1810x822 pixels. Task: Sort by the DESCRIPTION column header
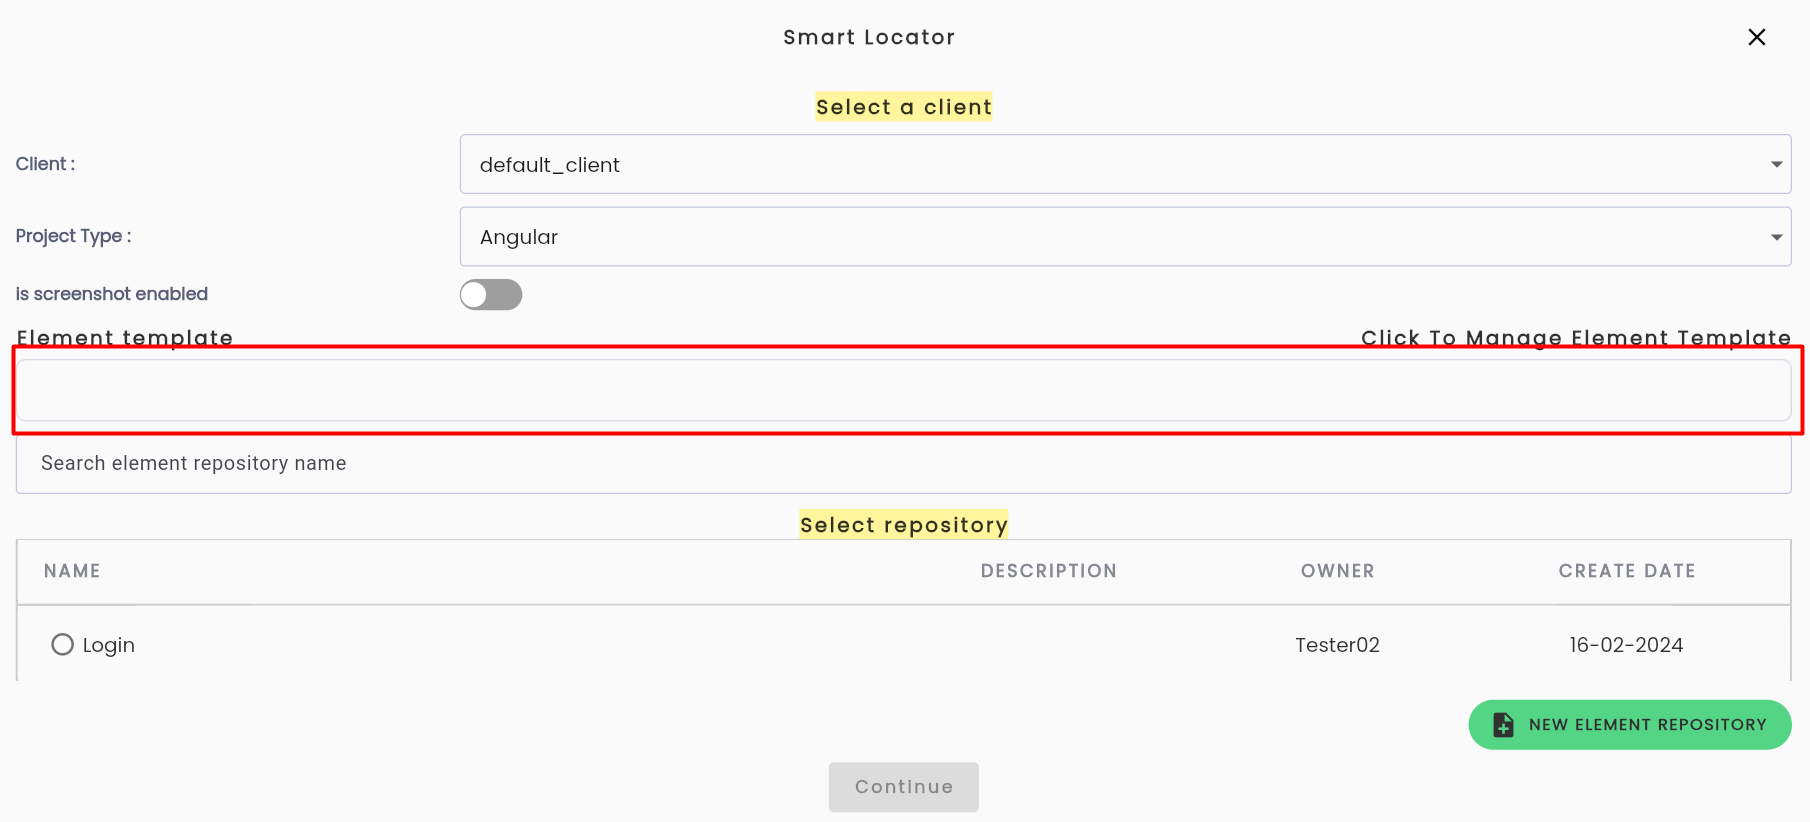coord(1048,571)
